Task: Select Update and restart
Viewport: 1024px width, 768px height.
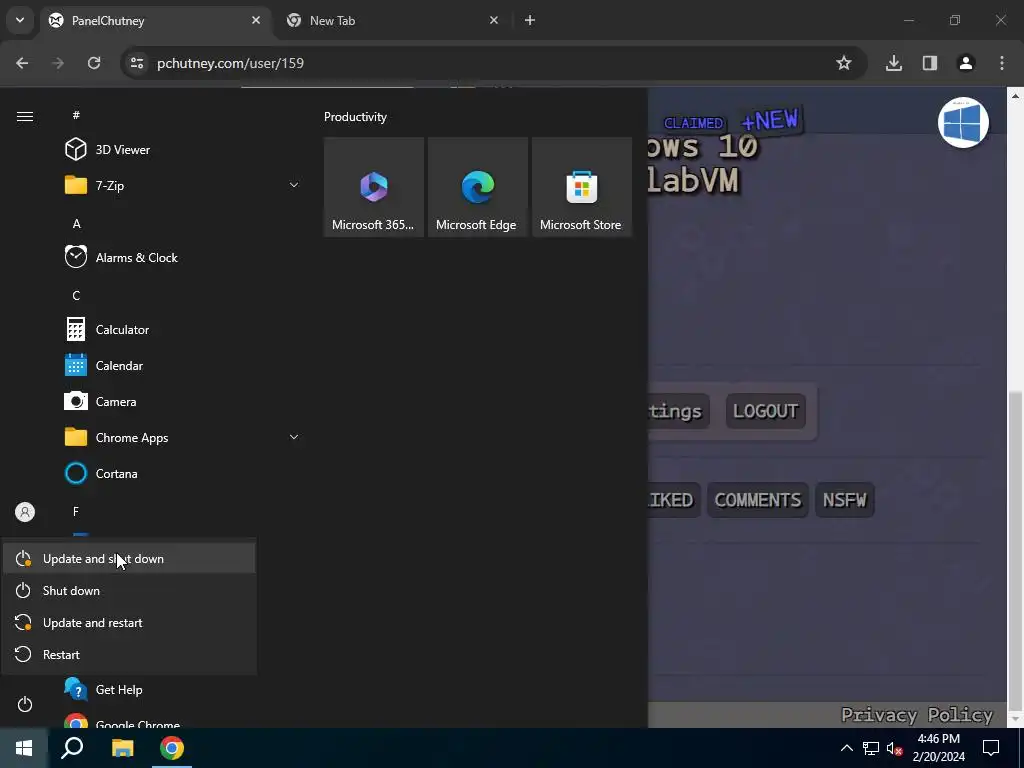Action: point(129,623)
